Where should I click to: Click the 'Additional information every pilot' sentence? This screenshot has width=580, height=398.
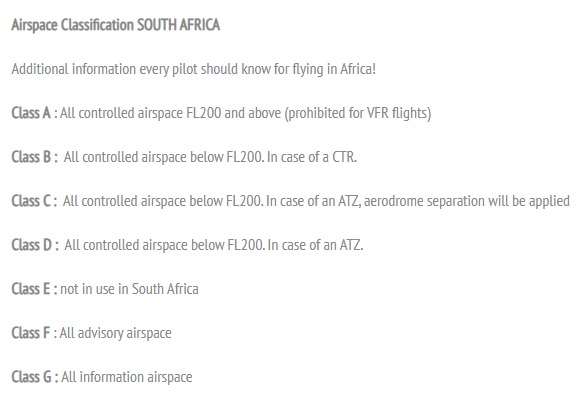[193, 69]
